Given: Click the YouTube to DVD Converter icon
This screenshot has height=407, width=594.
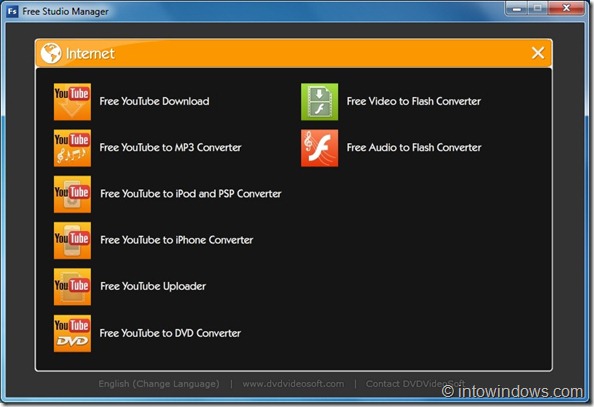Looking at the screenshot, I should pyautogui.click(x=72, y=333).
